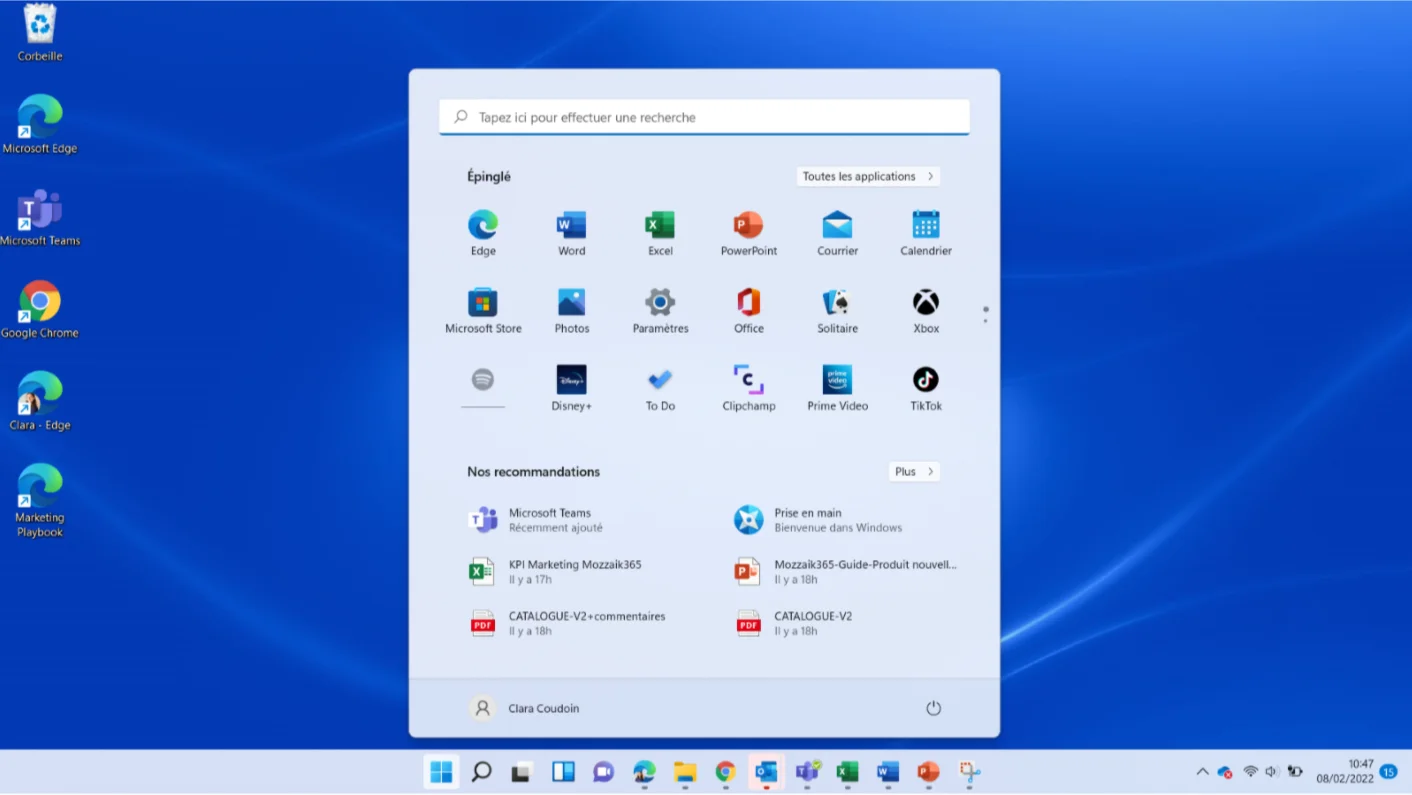Select the Google Chrome desktop shortcut
Image resolution: width=1412 pixels, height=795 pixels.
click(40, 310)
